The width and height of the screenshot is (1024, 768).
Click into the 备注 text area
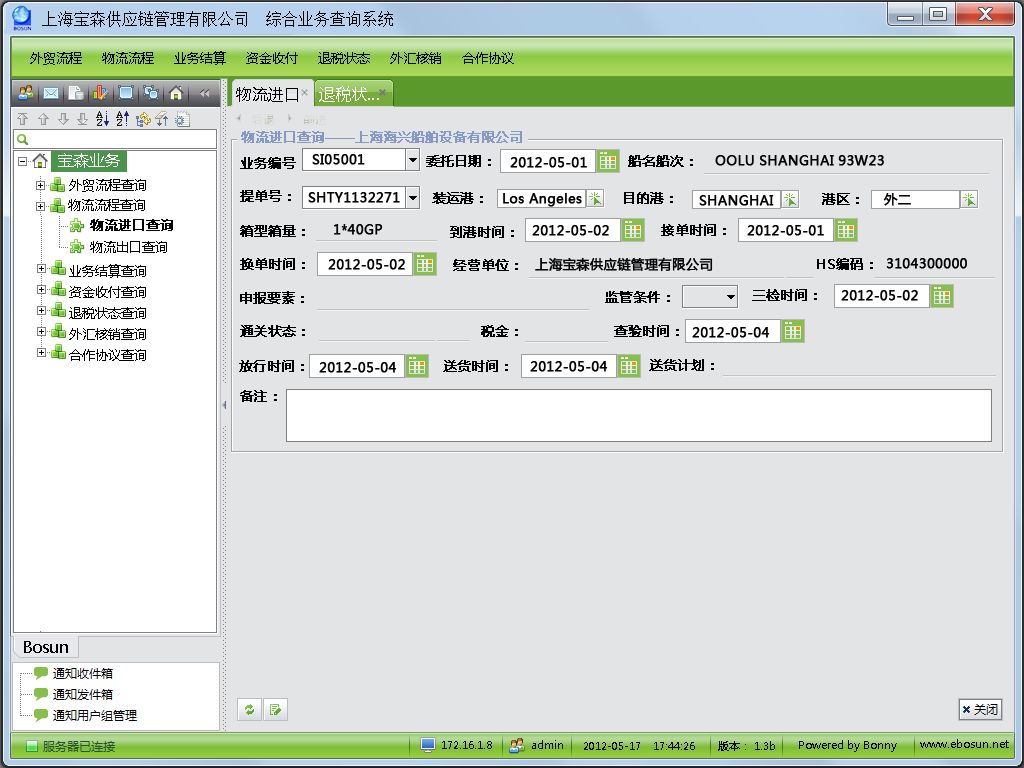coord(638,415)
